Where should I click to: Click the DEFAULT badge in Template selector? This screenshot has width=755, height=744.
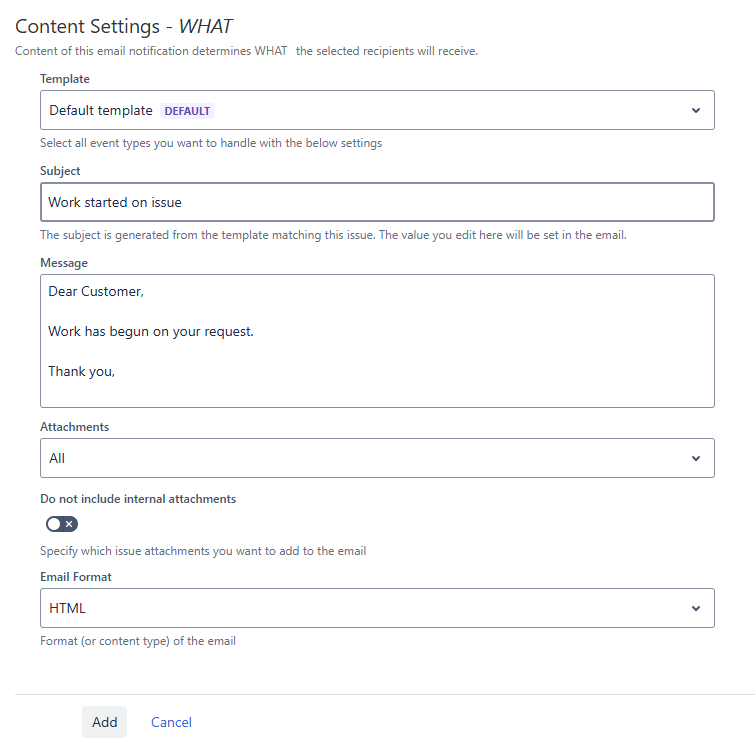pyautogui.click(x=187, y=111)
